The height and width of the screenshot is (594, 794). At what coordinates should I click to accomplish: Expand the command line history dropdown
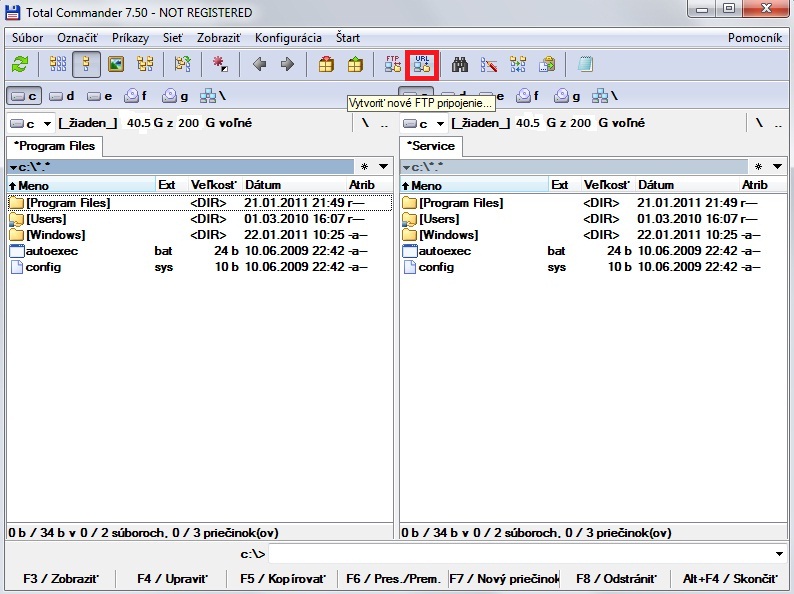779,554
